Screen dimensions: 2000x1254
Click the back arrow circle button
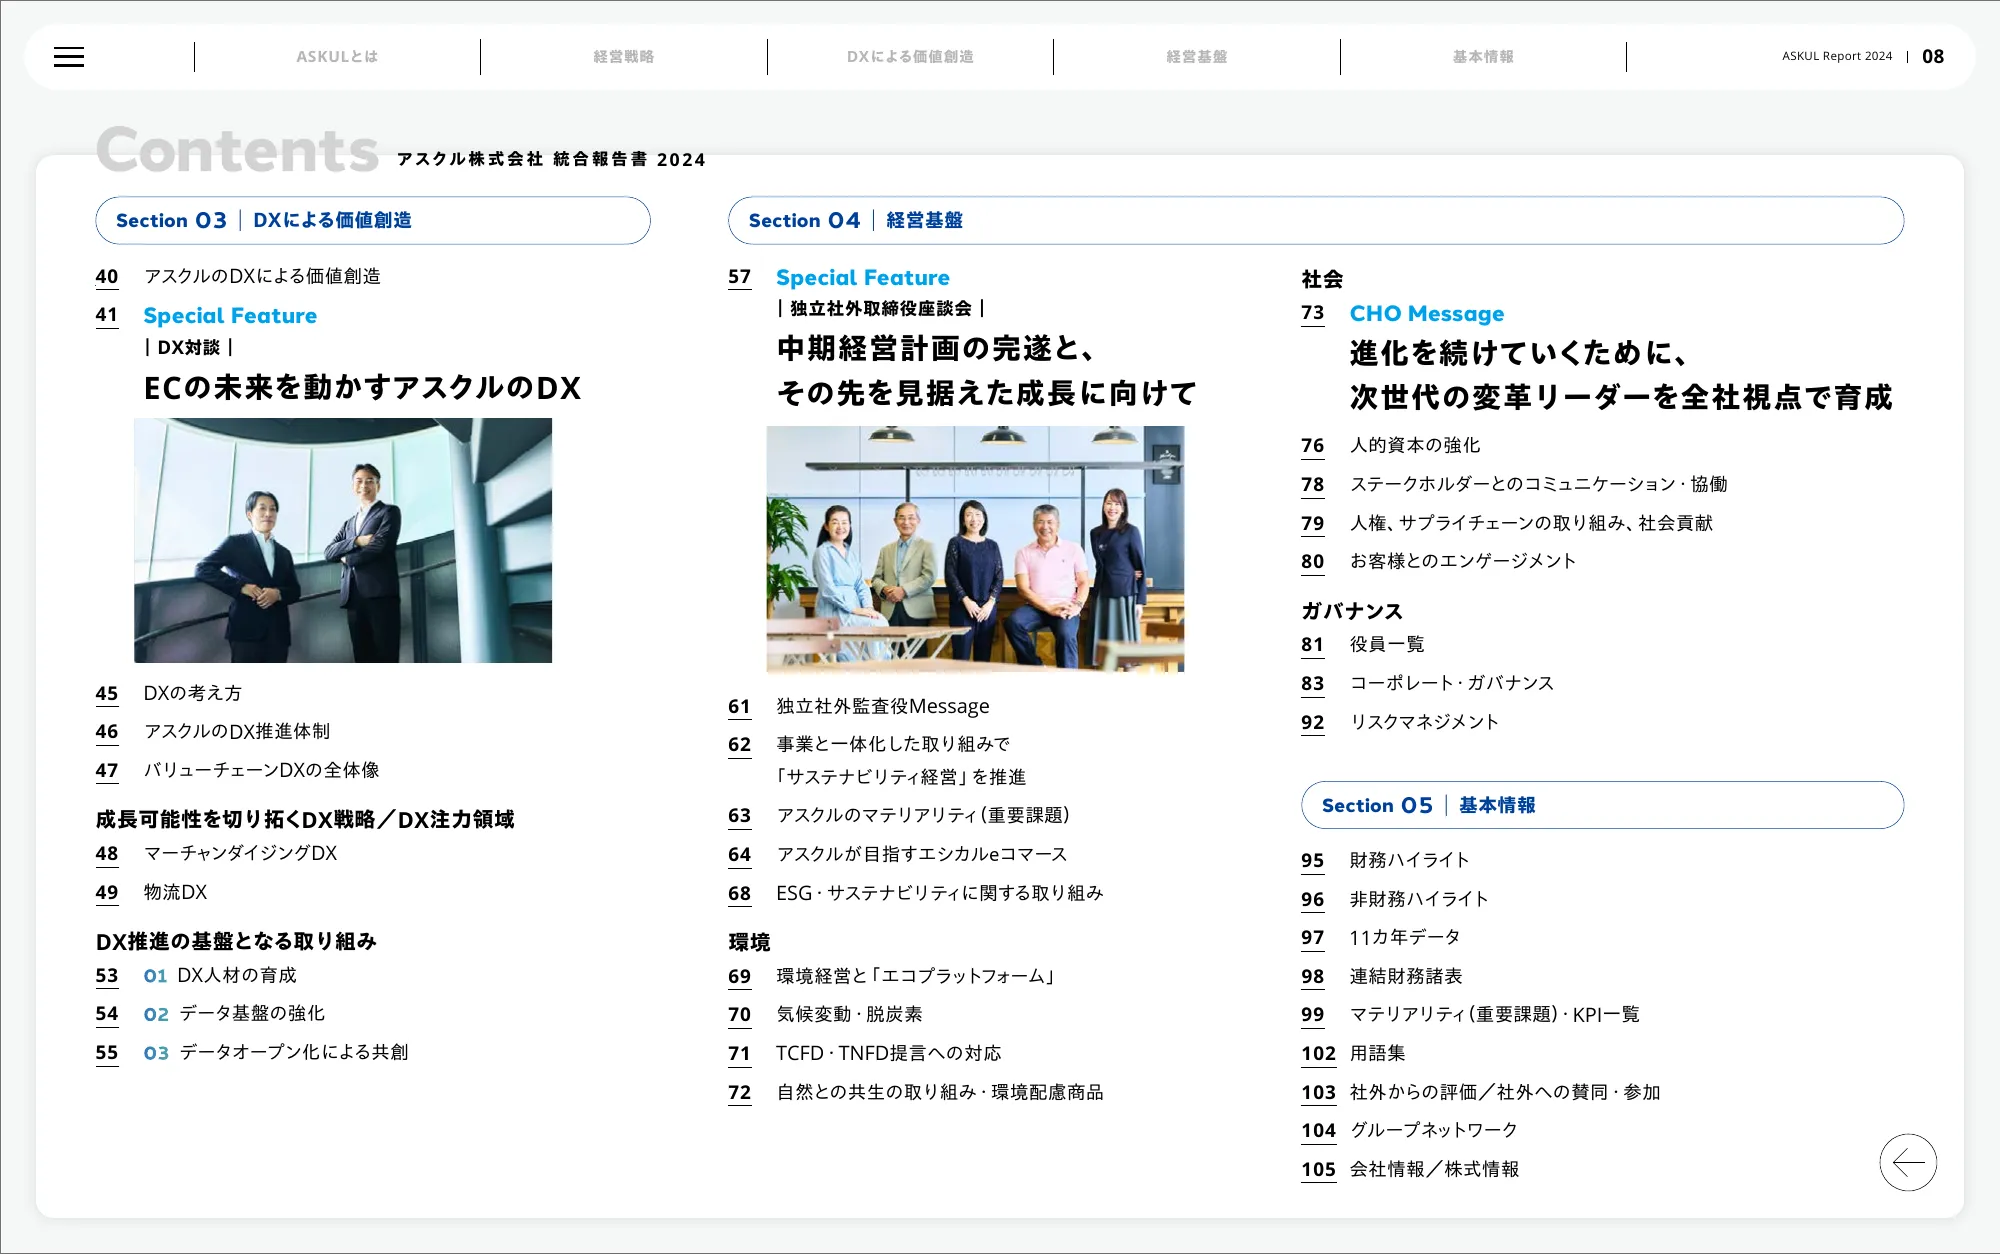(x=1907, y=1162)
